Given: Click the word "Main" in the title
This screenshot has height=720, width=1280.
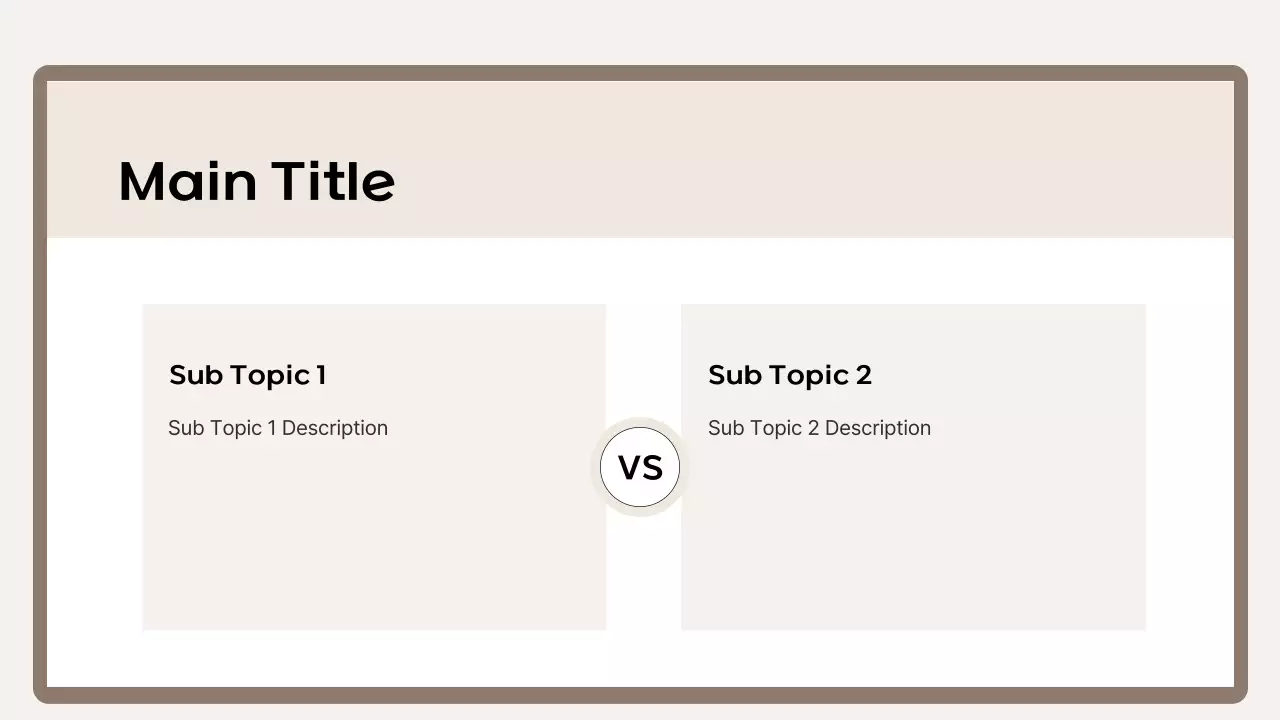Looking at the screenshot, I should pos(187,181).
